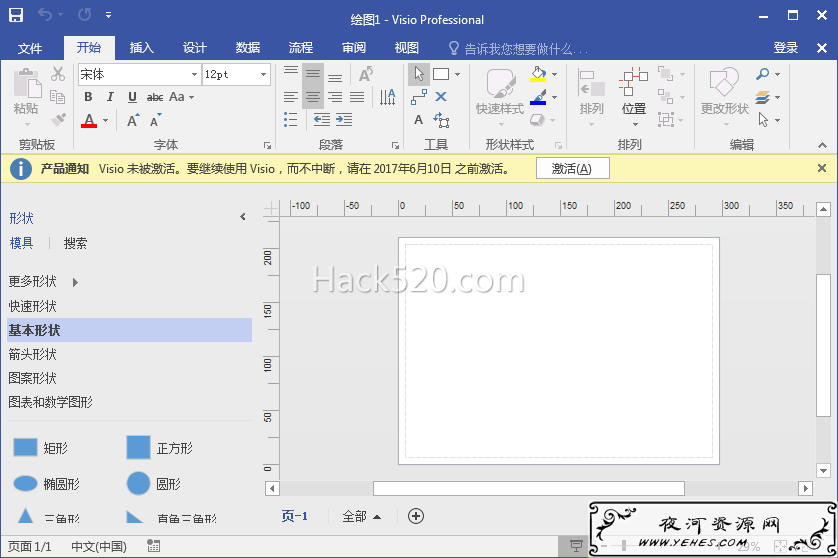Switch to the 审阅 ribbon tab
Image resolution: width=838 pixels, height=558 pixels.
click(354, 48)
